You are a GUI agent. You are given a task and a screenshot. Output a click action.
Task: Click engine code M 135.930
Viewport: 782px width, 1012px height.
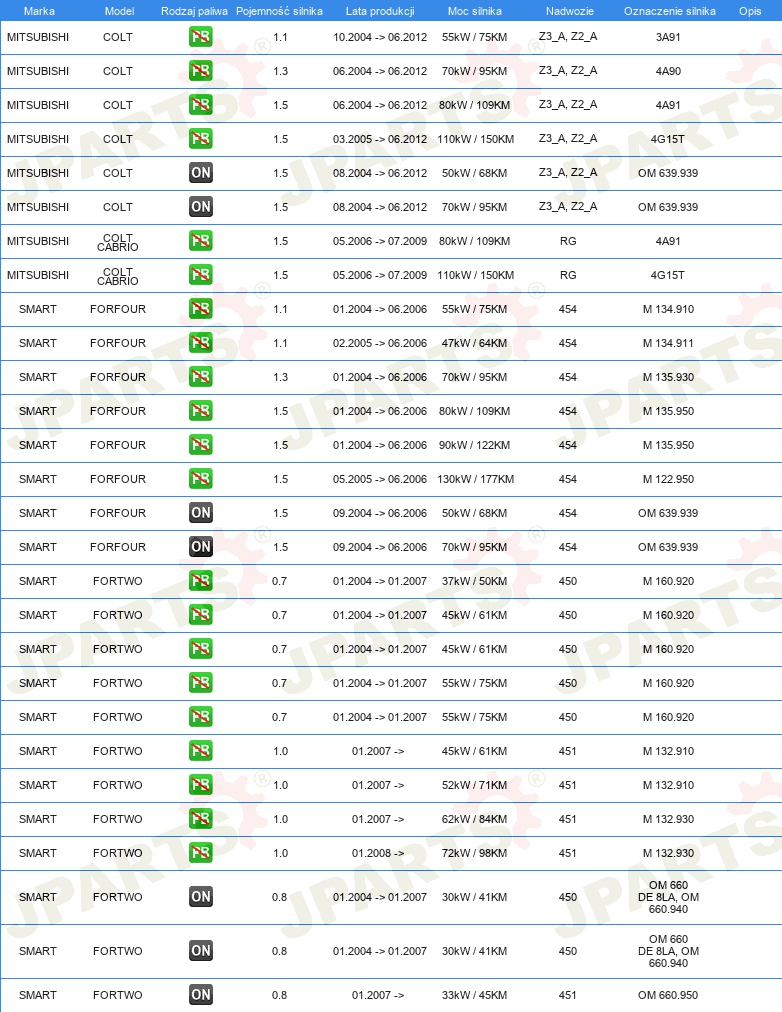click(x=668, y=377)
